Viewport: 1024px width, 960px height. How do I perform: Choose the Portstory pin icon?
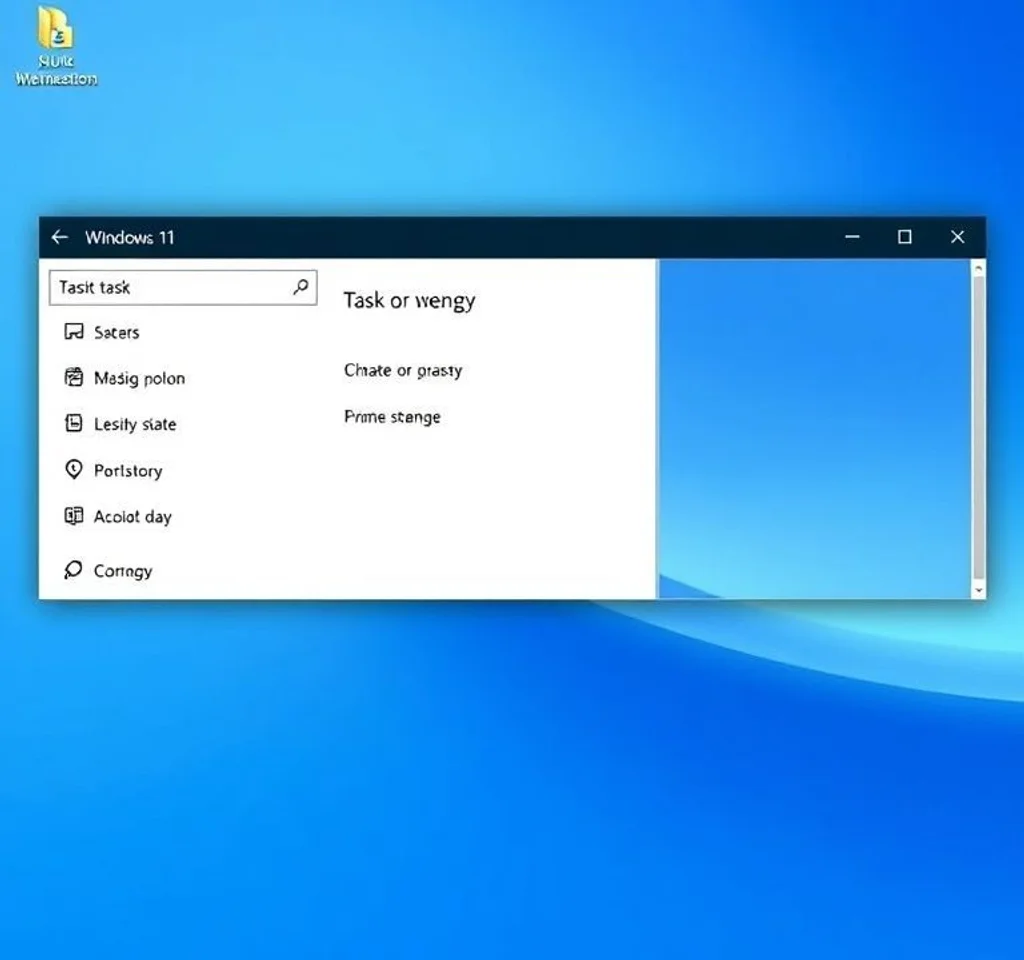(x=73, y=470)
